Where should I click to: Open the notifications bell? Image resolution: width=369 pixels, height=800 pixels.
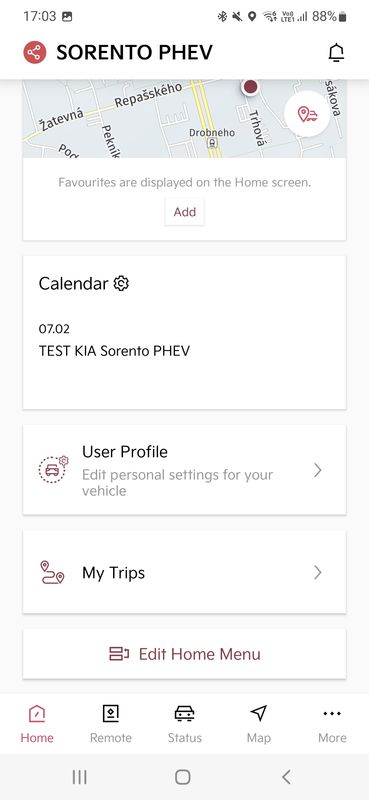click(x=336, y=53)
